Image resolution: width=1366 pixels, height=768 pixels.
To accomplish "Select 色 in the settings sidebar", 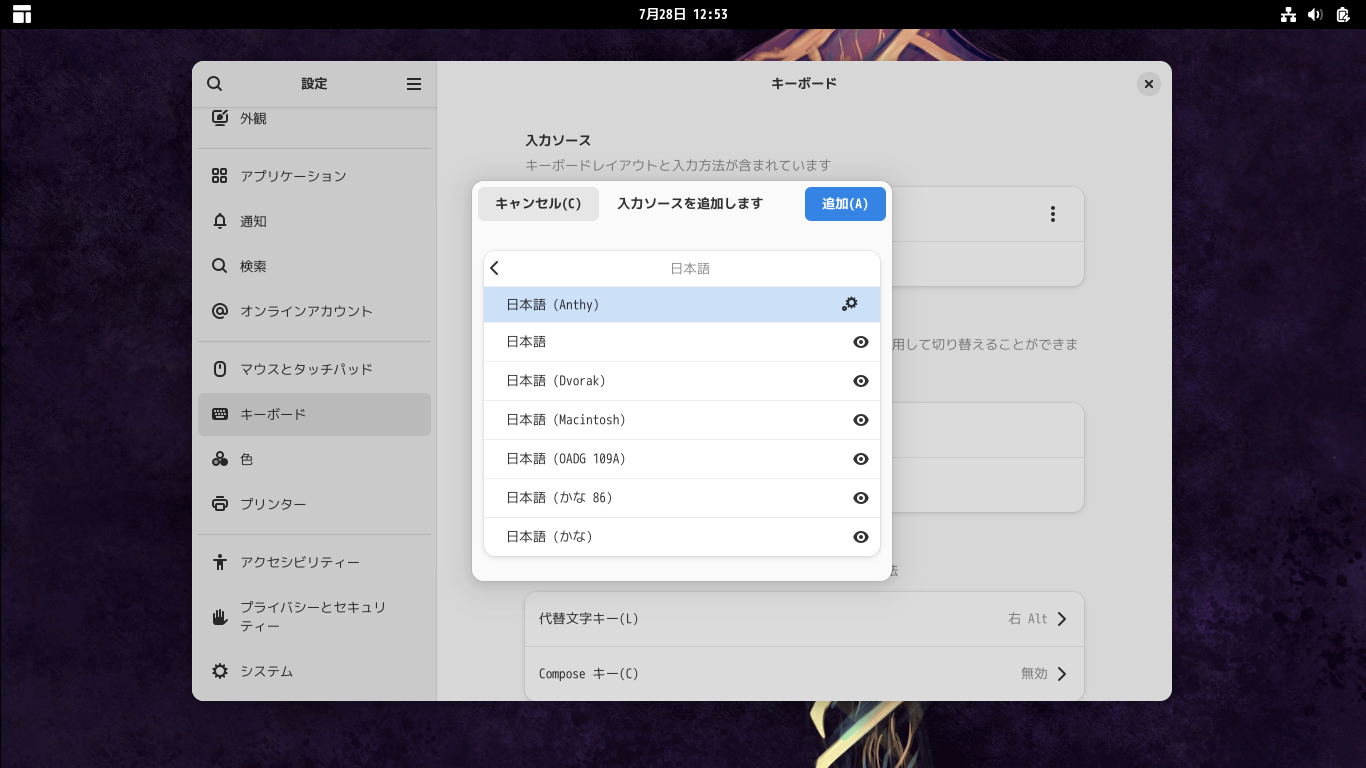I will (314, 459).
